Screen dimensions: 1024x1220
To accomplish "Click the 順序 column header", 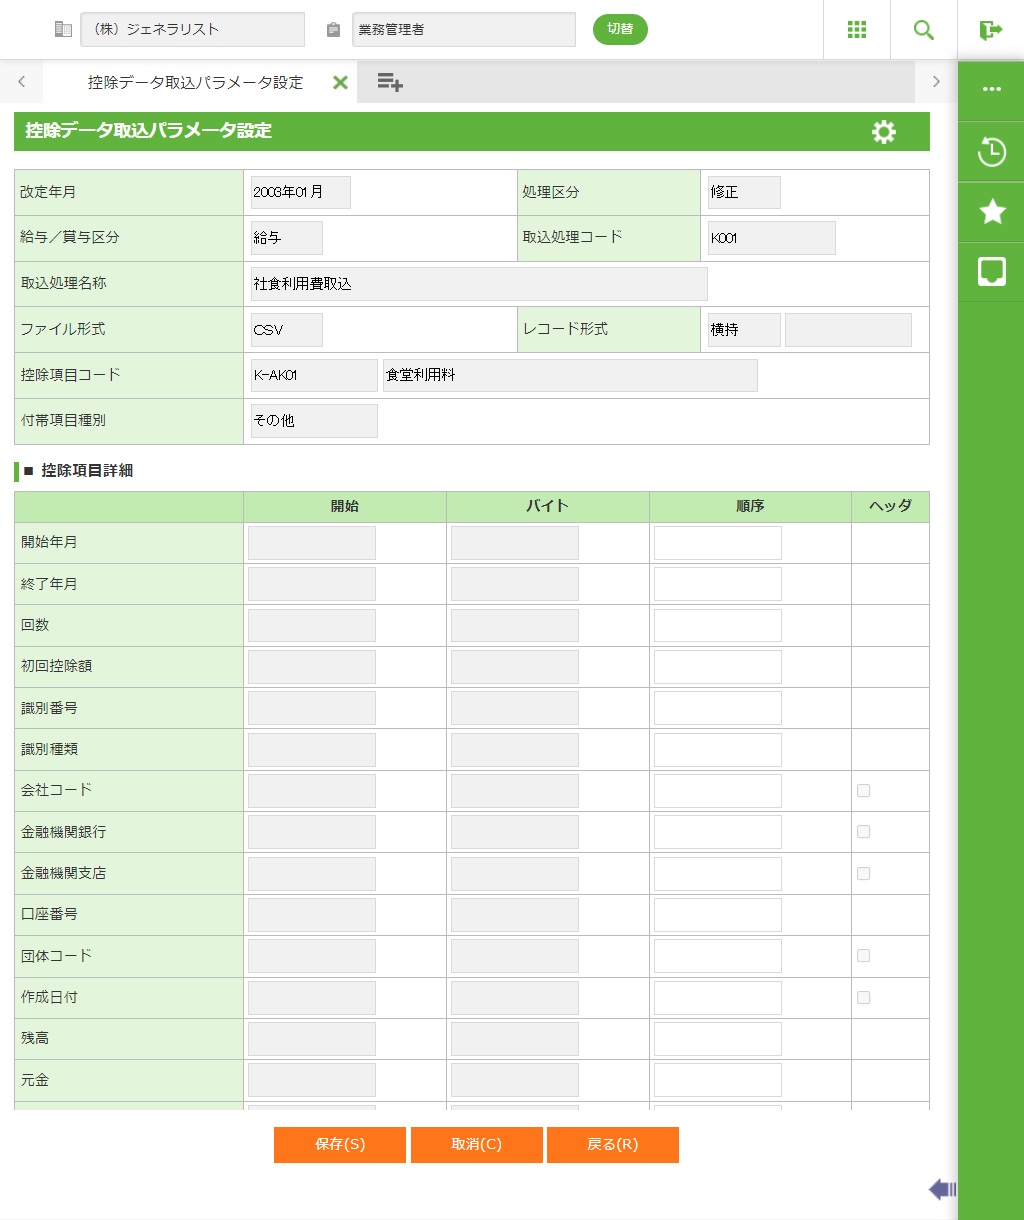I will pos(750,507).
